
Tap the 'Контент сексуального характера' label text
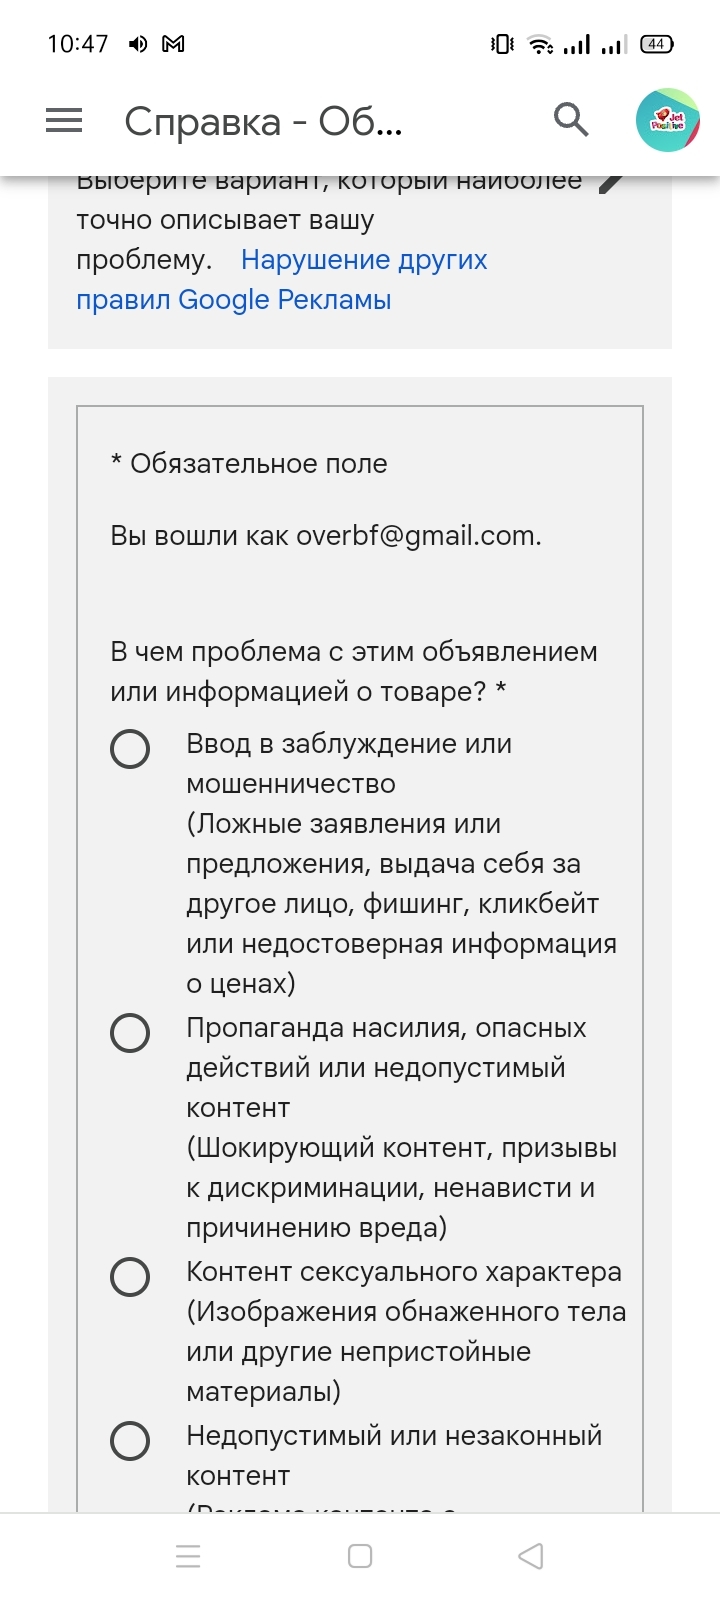(404, 1272)
